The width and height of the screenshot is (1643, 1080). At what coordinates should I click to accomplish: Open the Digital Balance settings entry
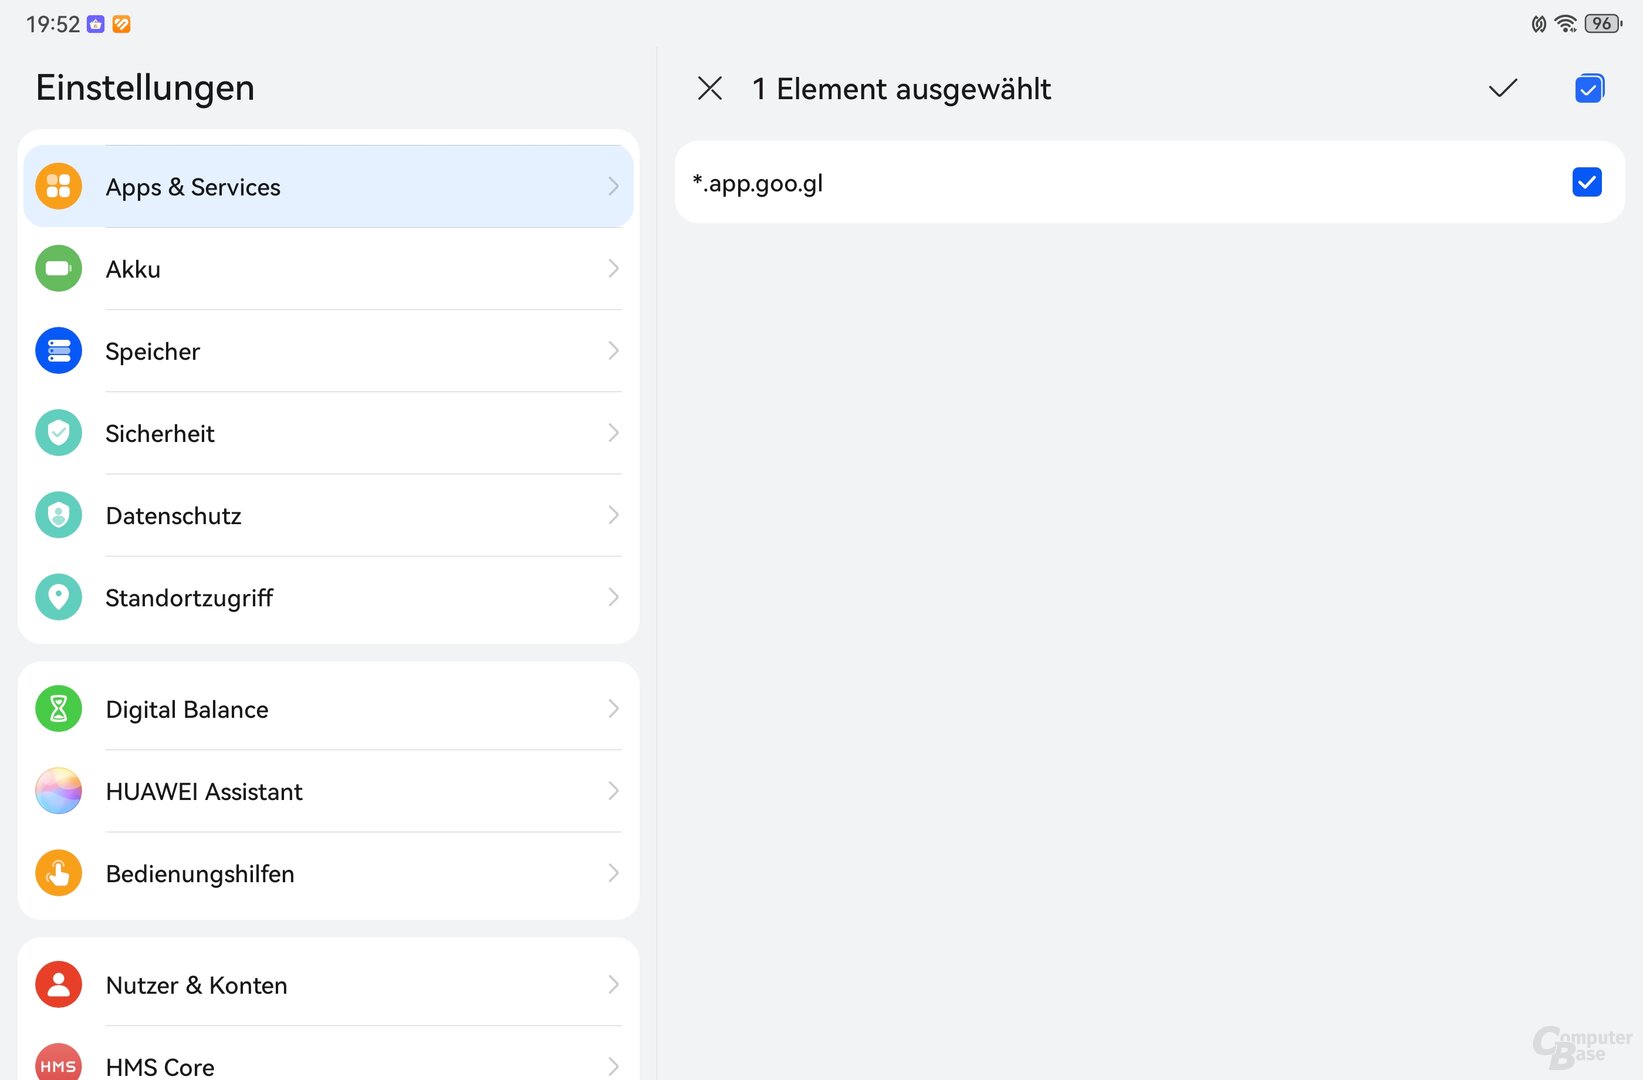pyautogui.click(x=328, y=709)
